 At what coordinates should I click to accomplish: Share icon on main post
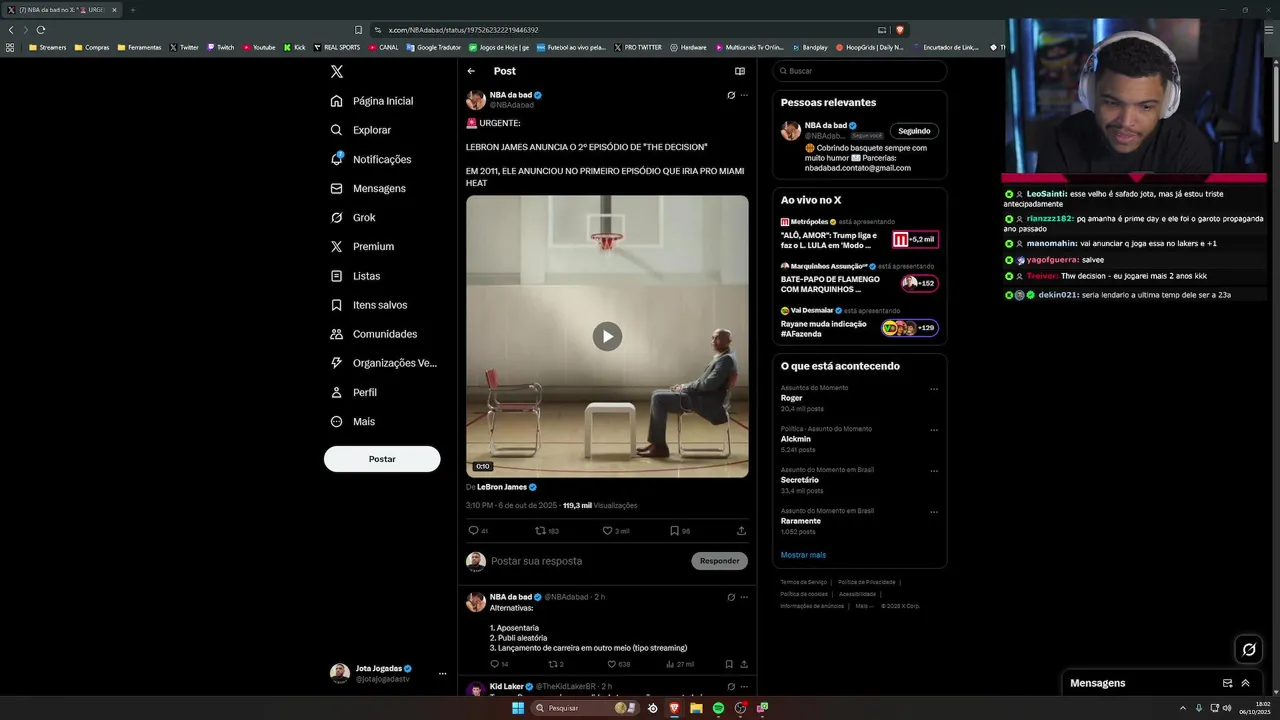point(741,531)
